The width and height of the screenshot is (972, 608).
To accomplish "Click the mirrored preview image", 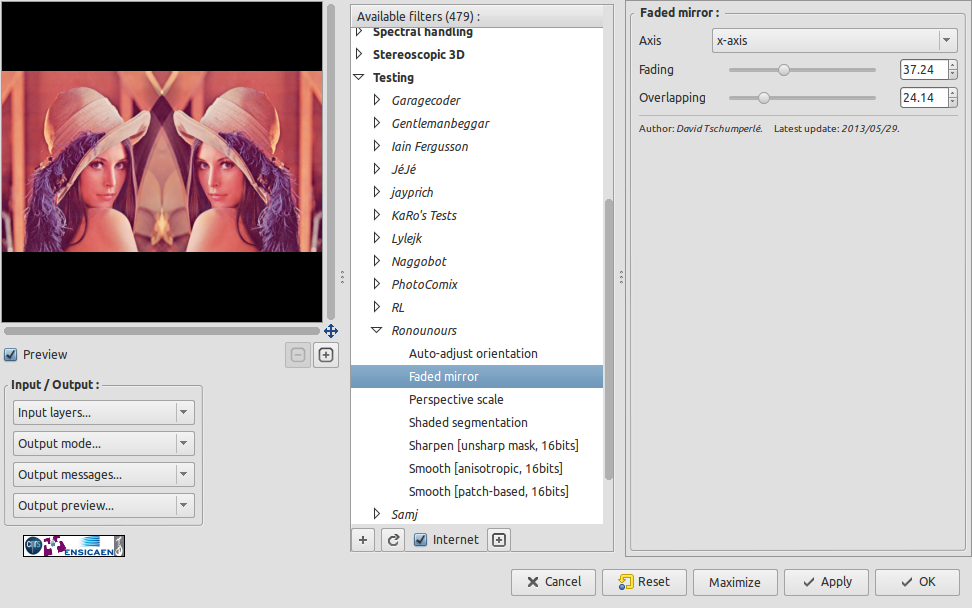I will (162, 162).
